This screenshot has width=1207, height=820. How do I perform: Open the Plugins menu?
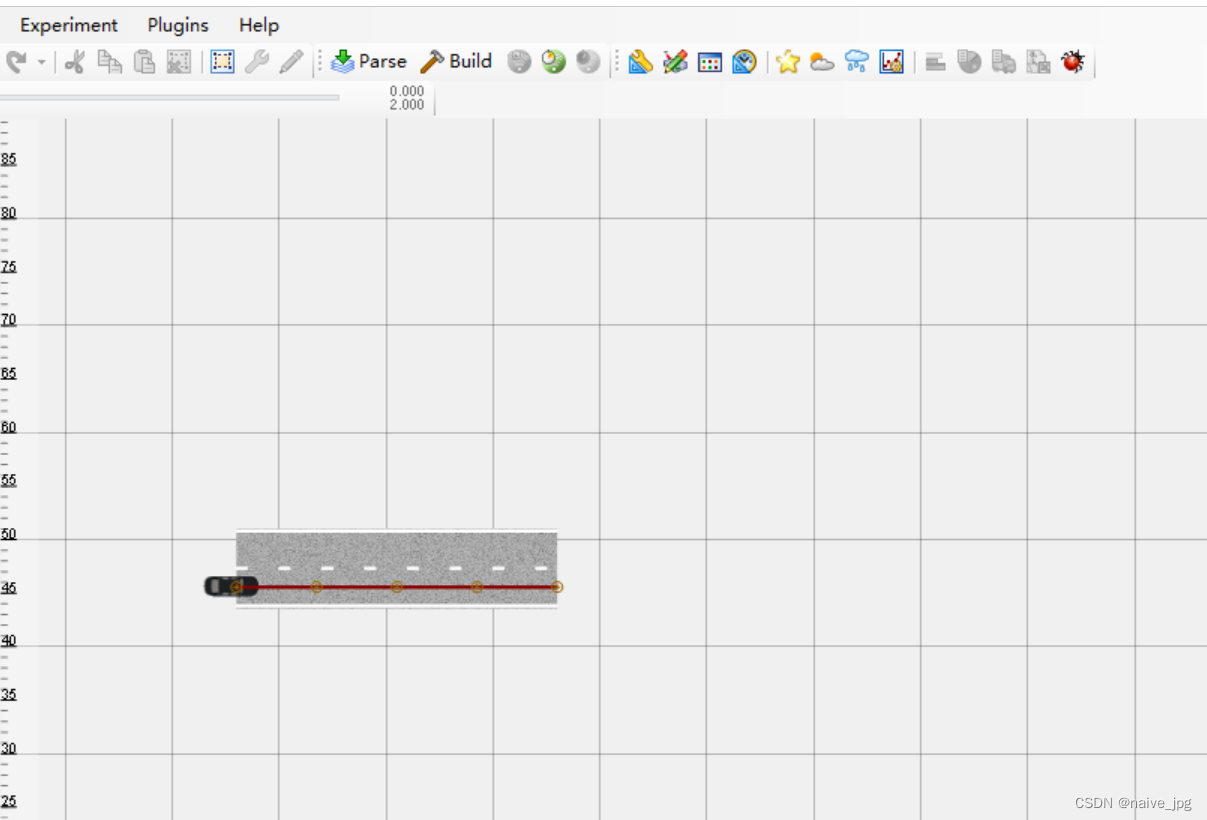click(x=178, y=25)
